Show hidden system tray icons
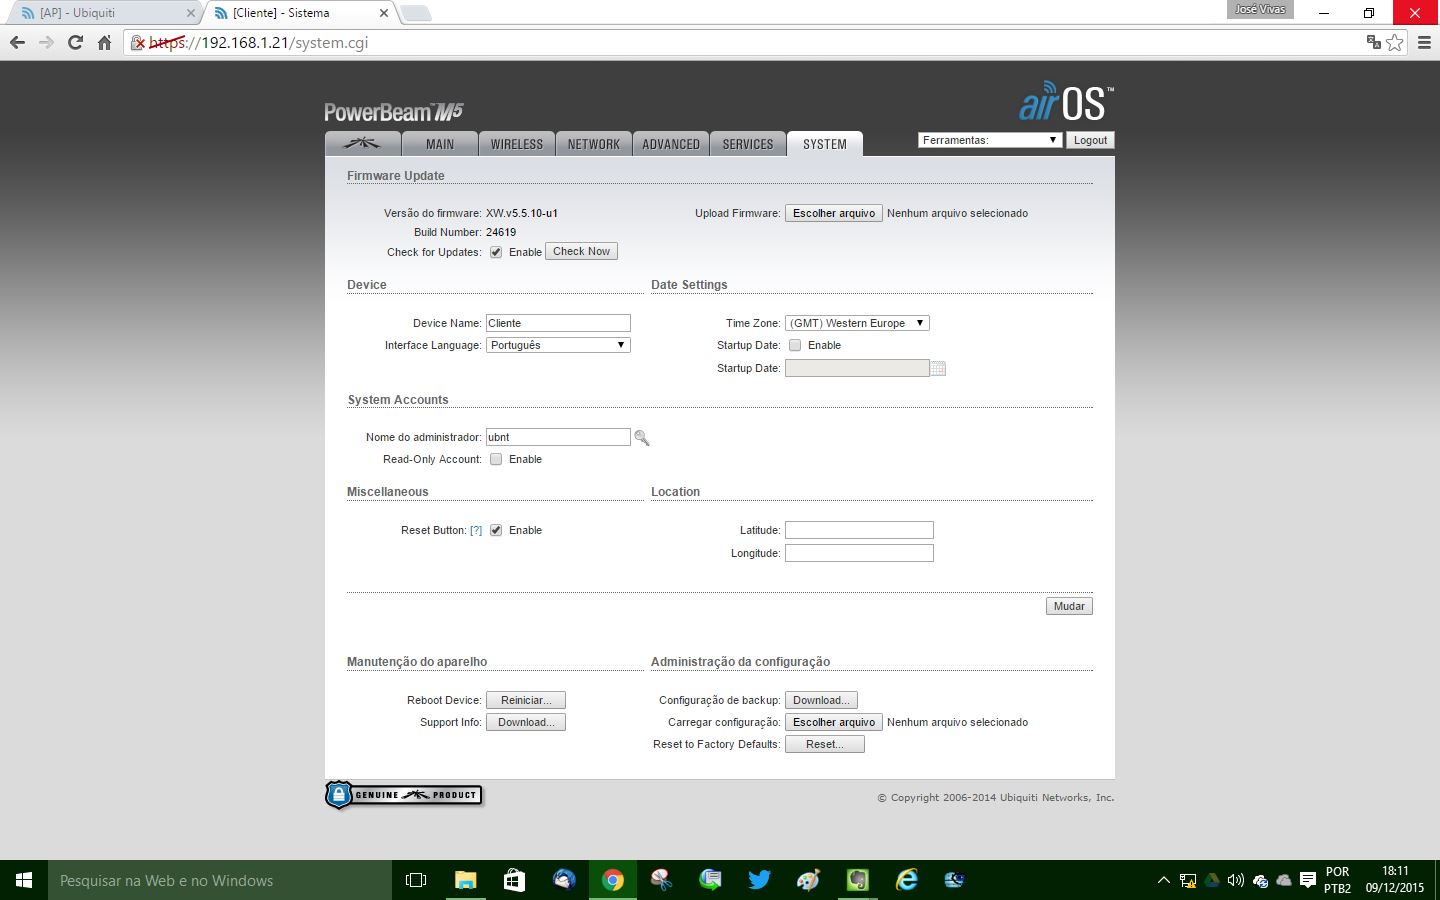 pyautogui.click(x=1163, y=880)
